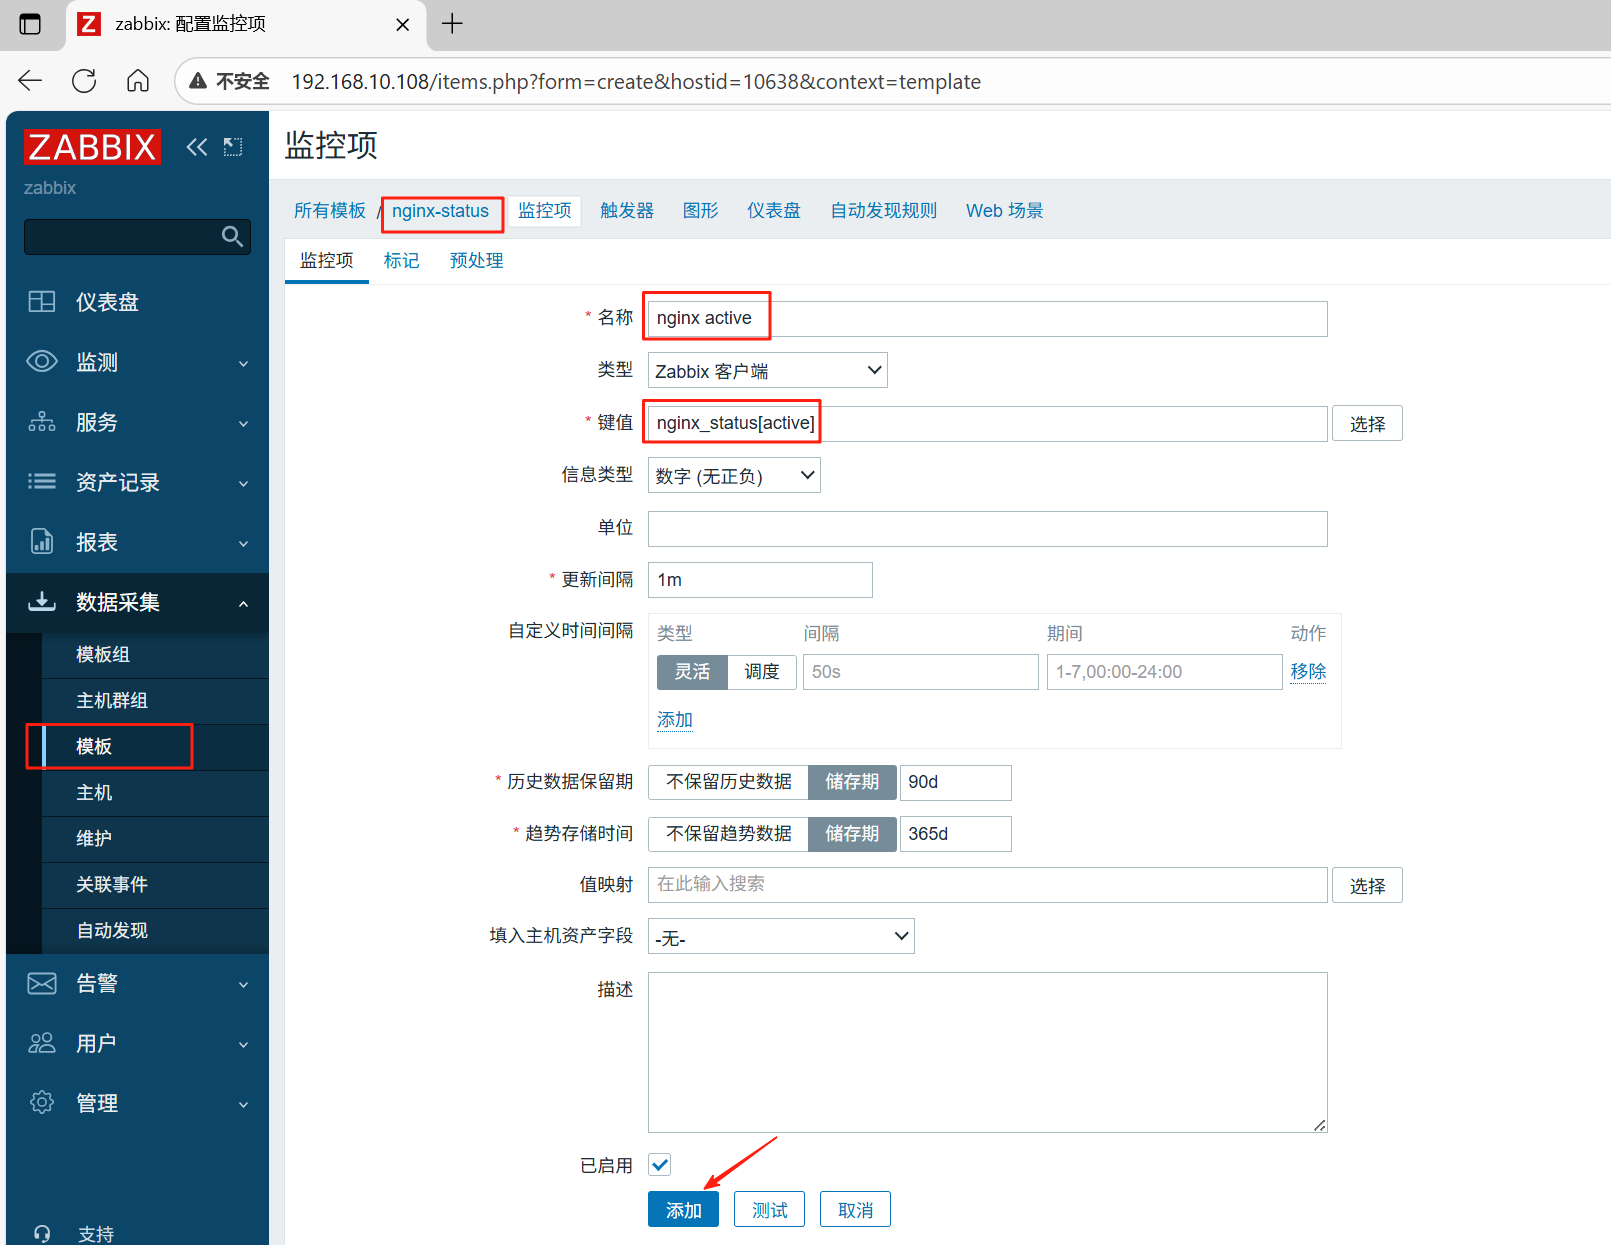The width and height of the screenshot is (1611, 1245).
Task: Open the 信息类型 dropdown
Action: click(x=734, y=476)
